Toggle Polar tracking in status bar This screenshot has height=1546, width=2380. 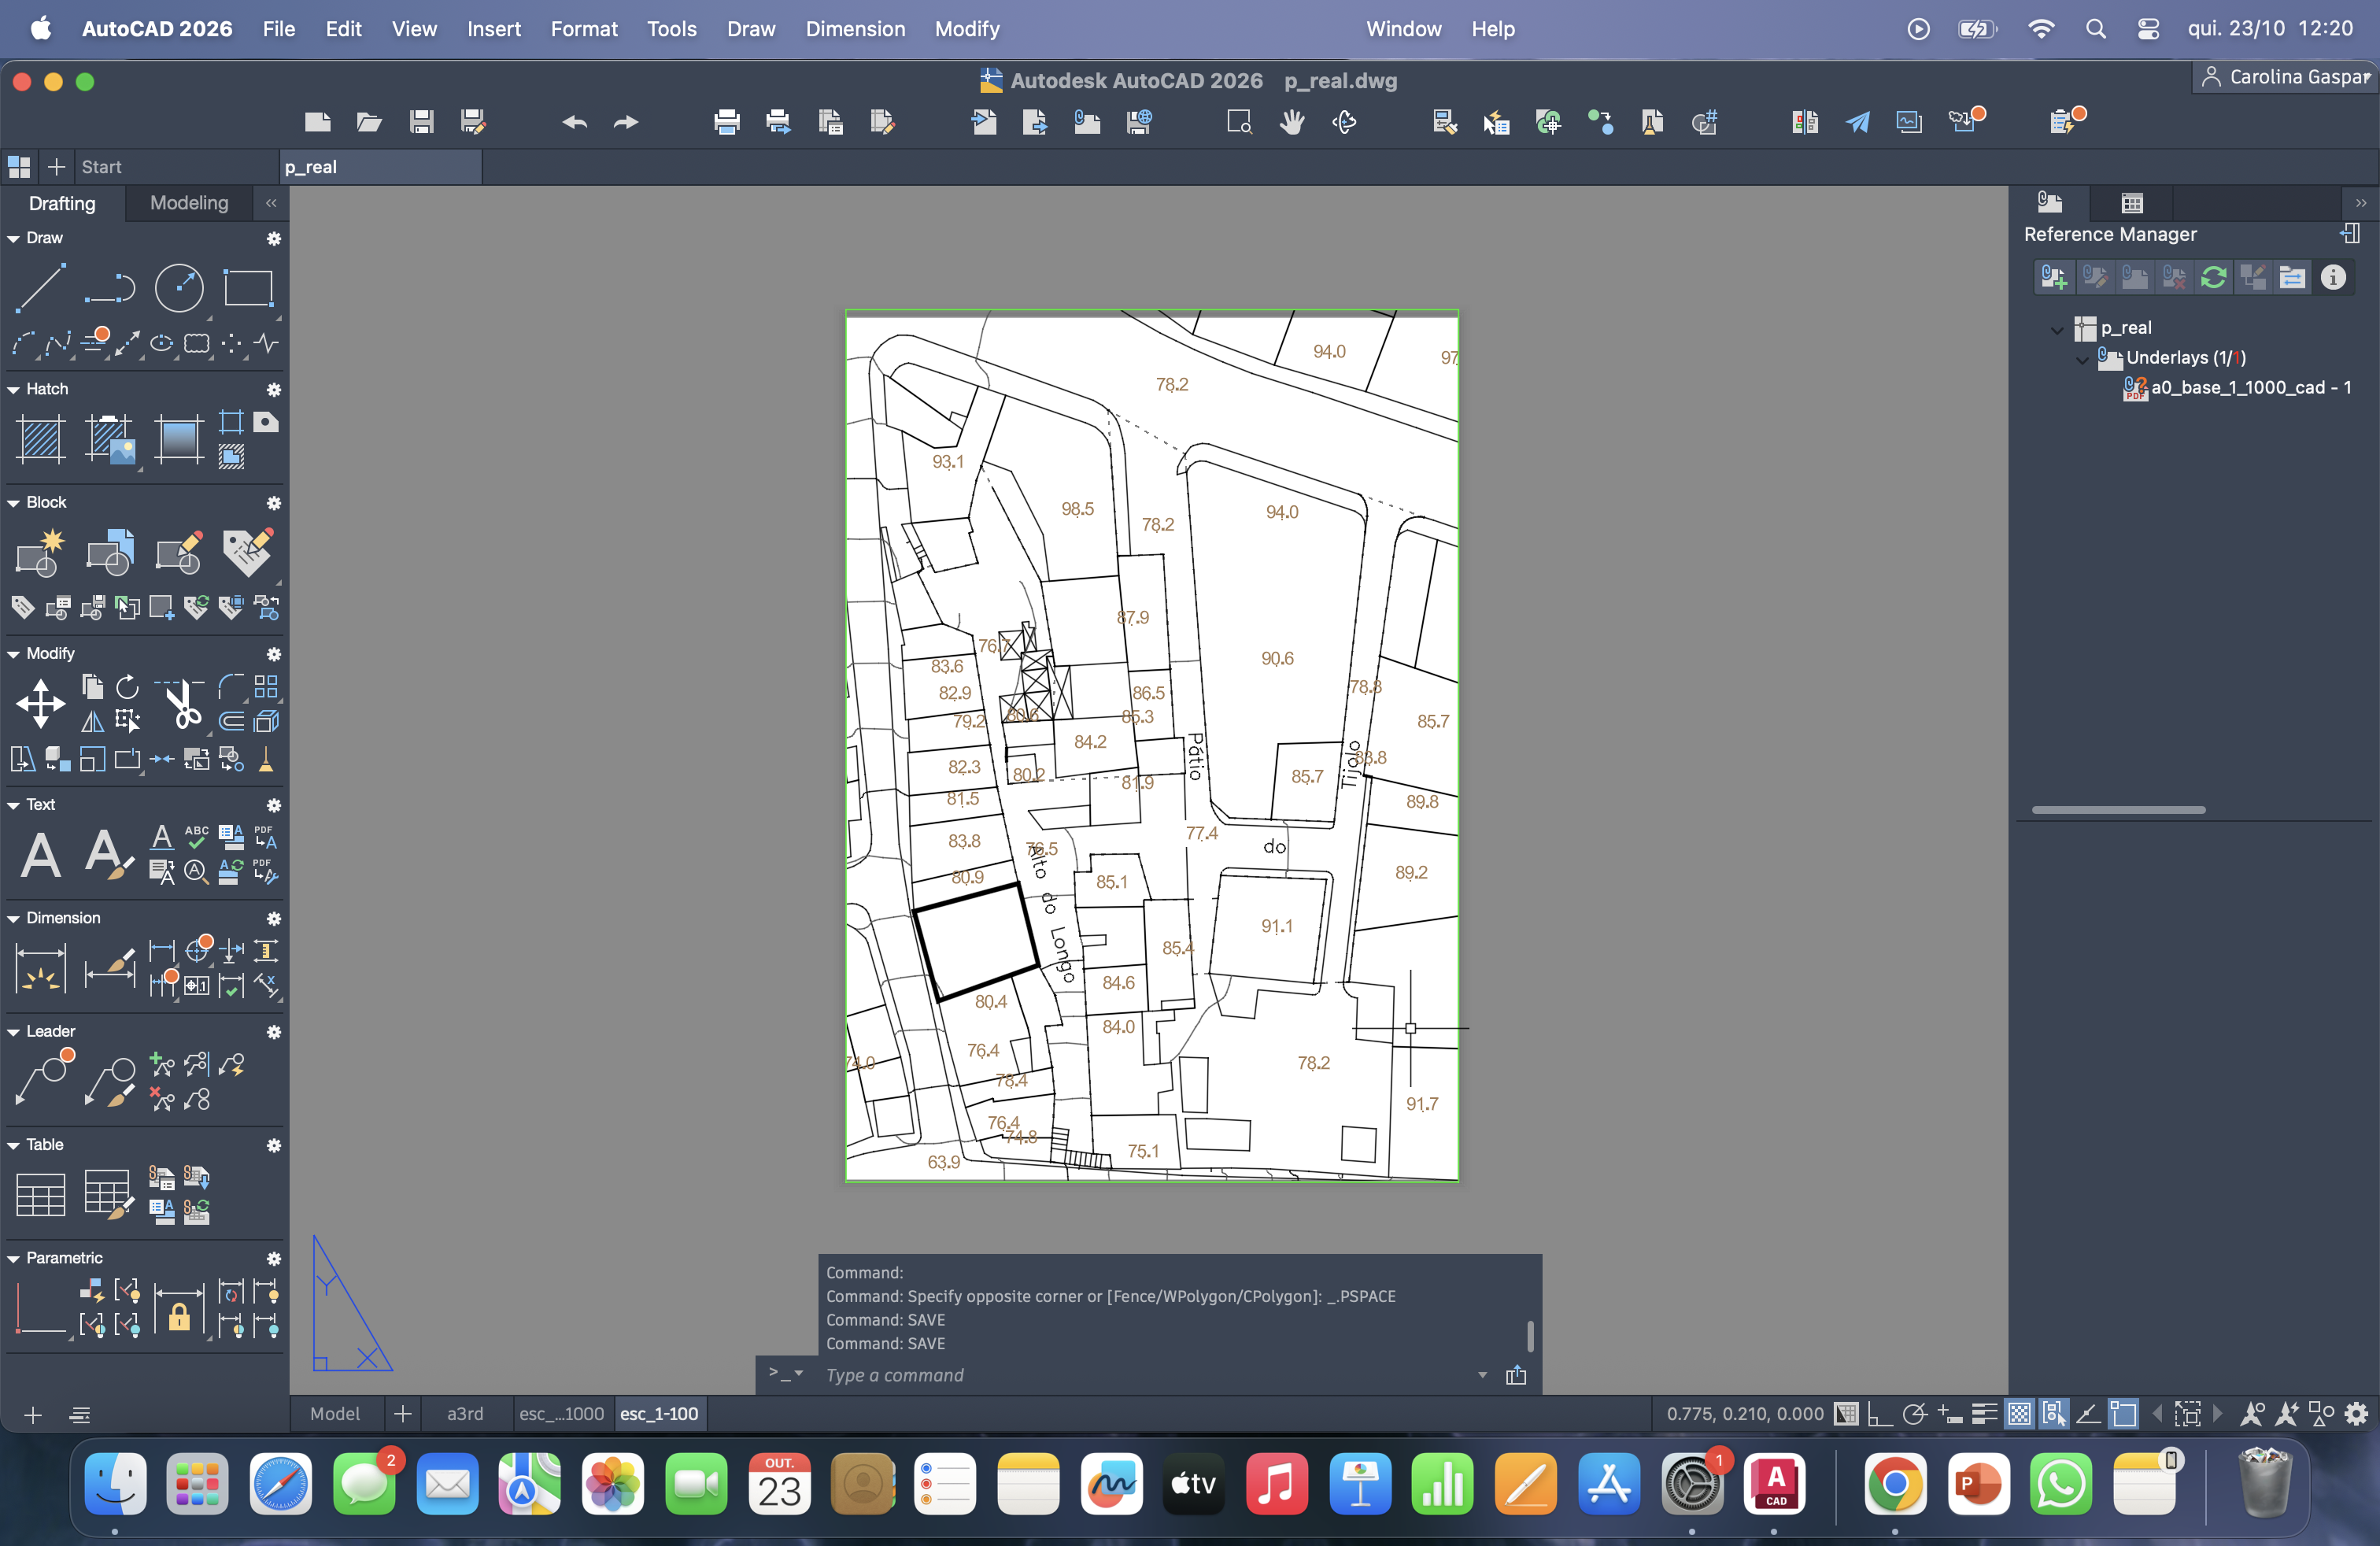pos(1914,1414)
